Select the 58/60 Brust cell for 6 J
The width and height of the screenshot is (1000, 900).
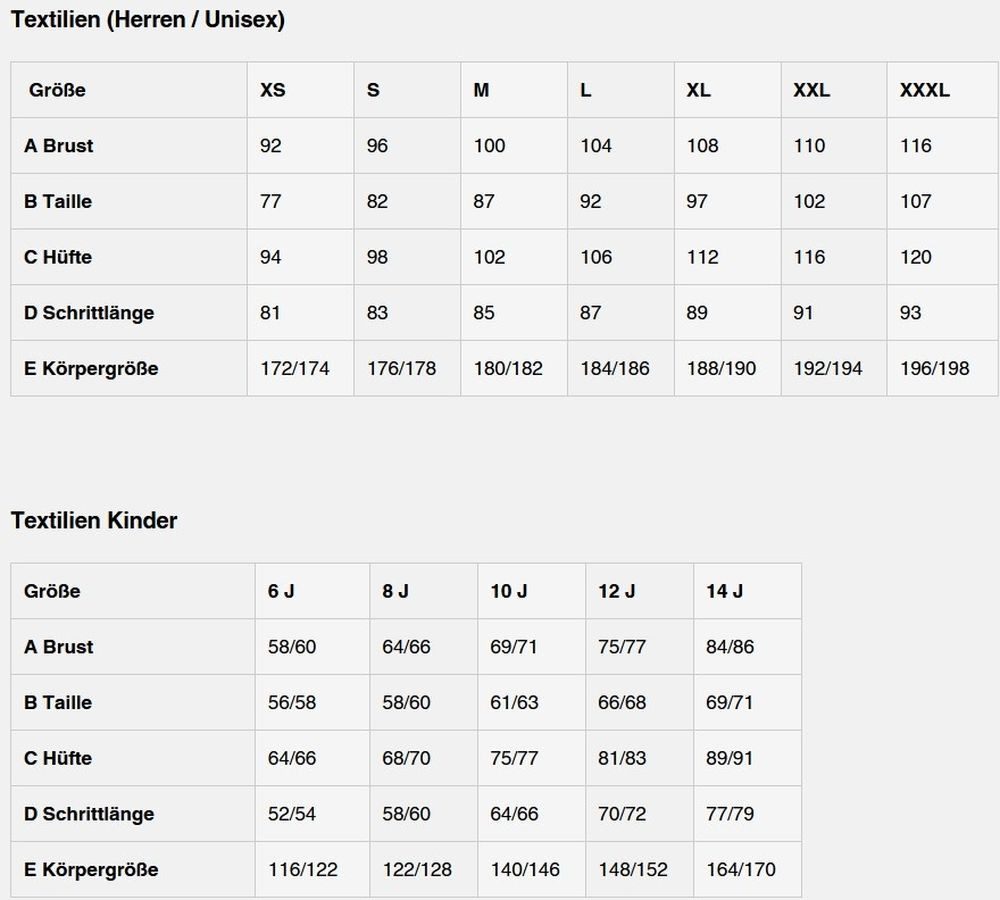click(292, 647)
